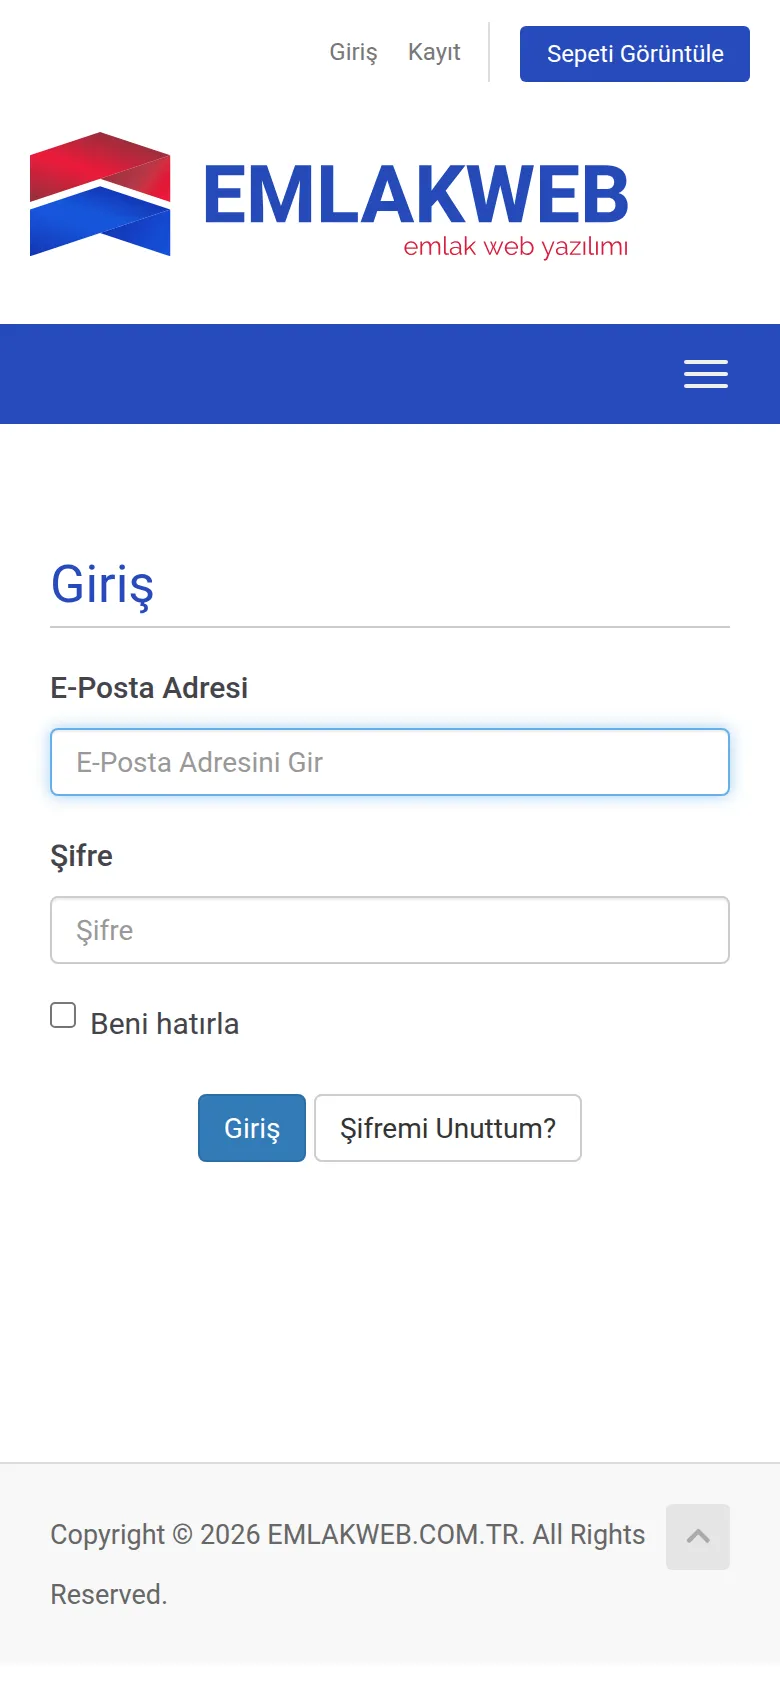Tick the Beni hatırla checkbox

[63, 1015]
